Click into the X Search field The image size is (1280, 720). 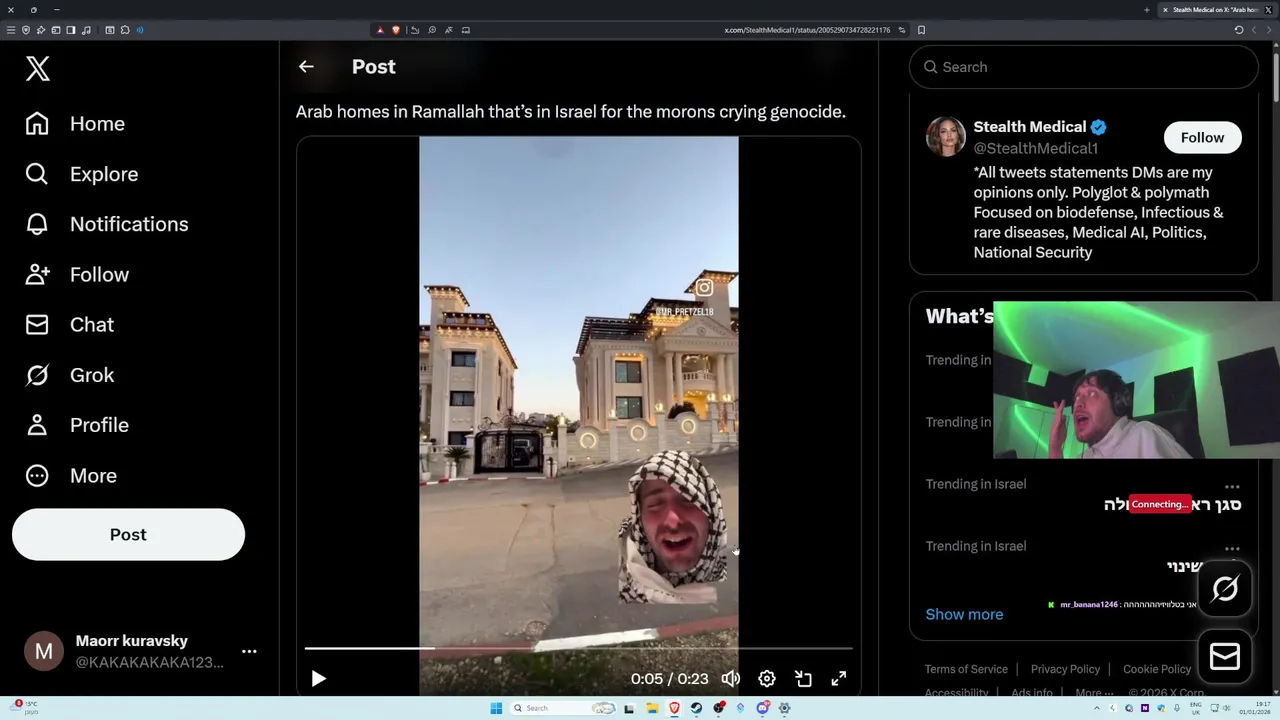tap(1083, 67)
